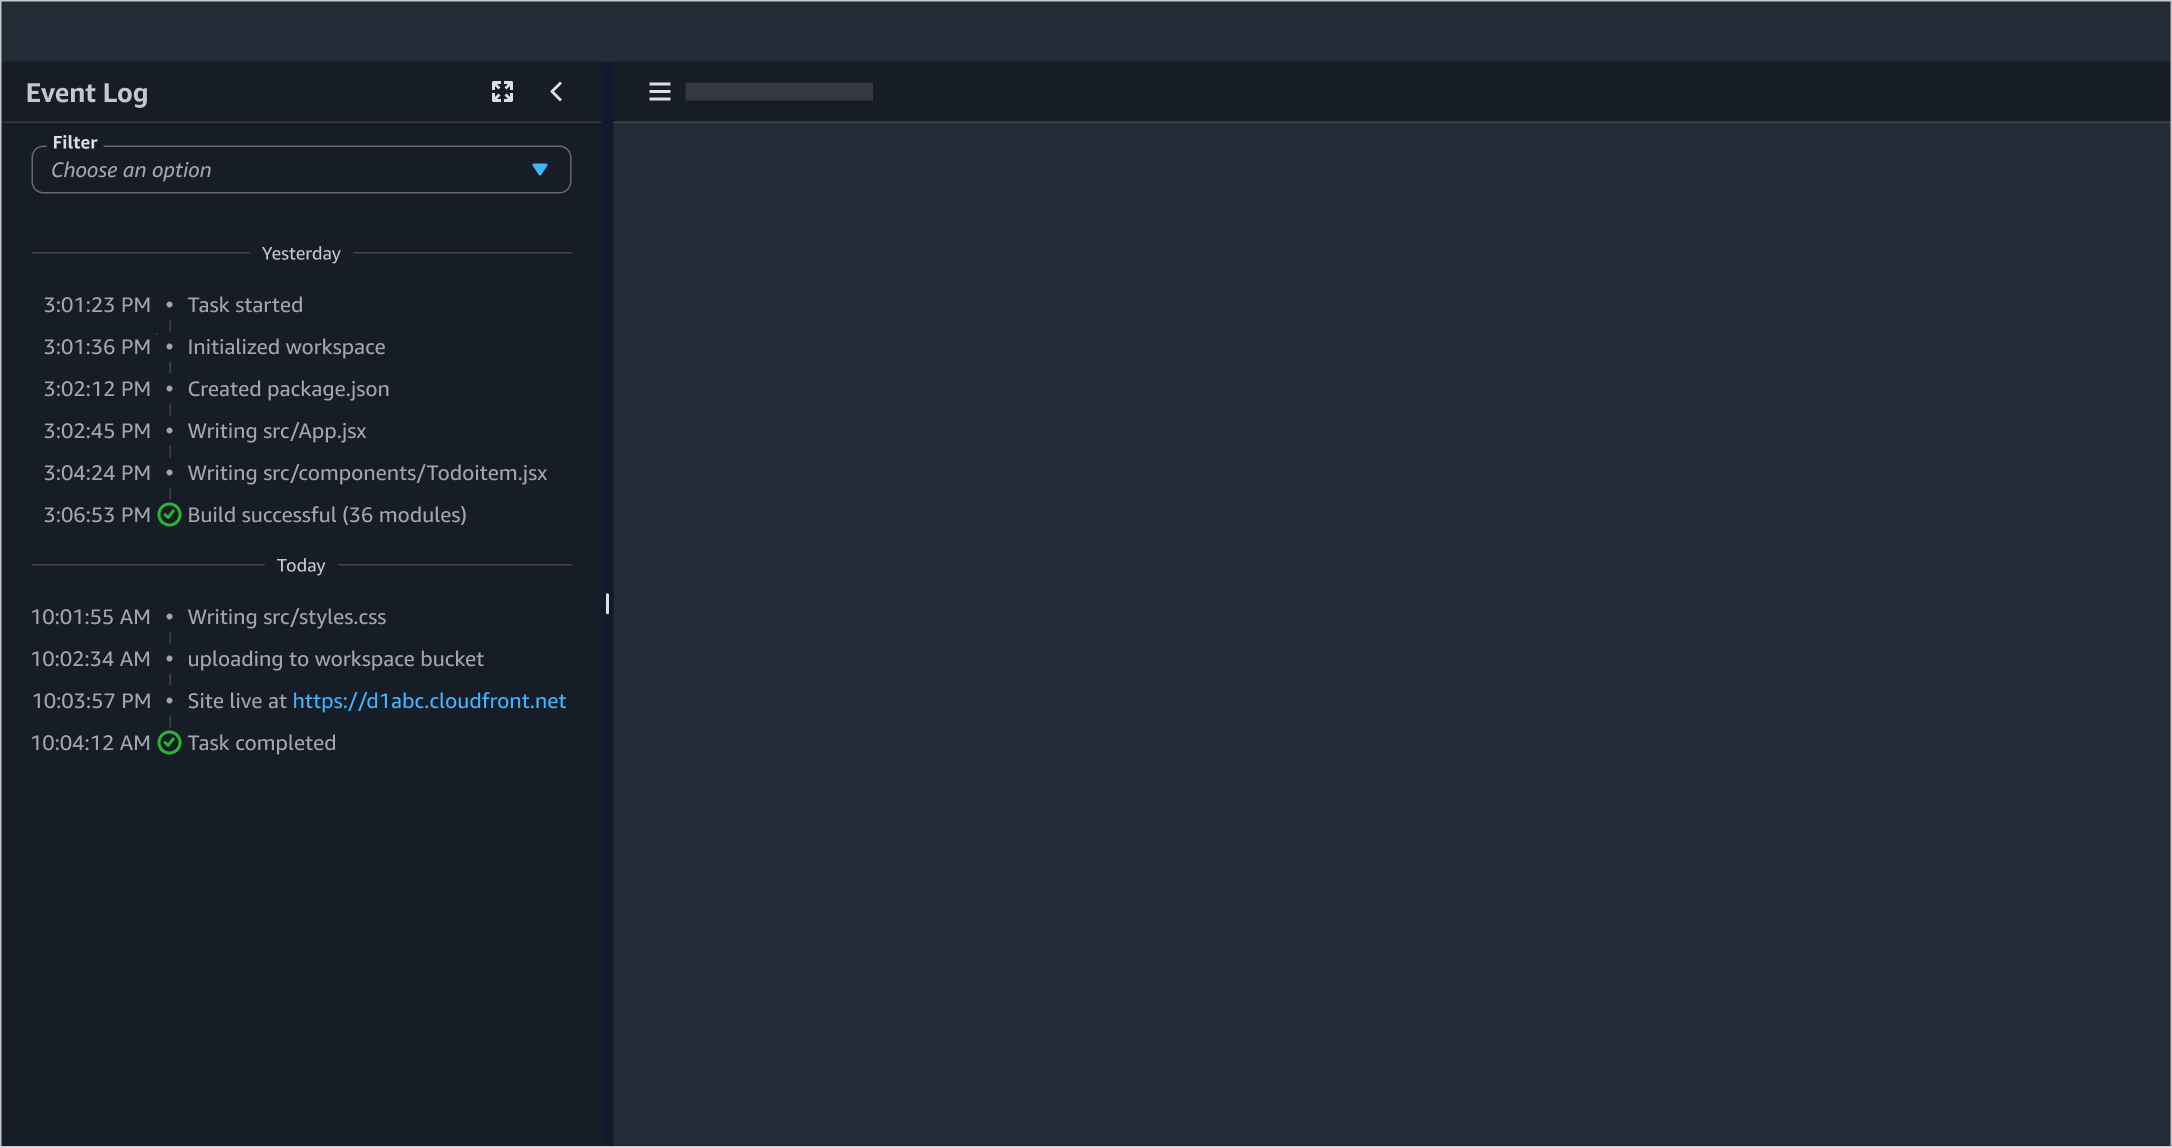Screen dimensions: 2172x1148
Task: Click the Build successful green check icon
Action: tap(170, 515)
